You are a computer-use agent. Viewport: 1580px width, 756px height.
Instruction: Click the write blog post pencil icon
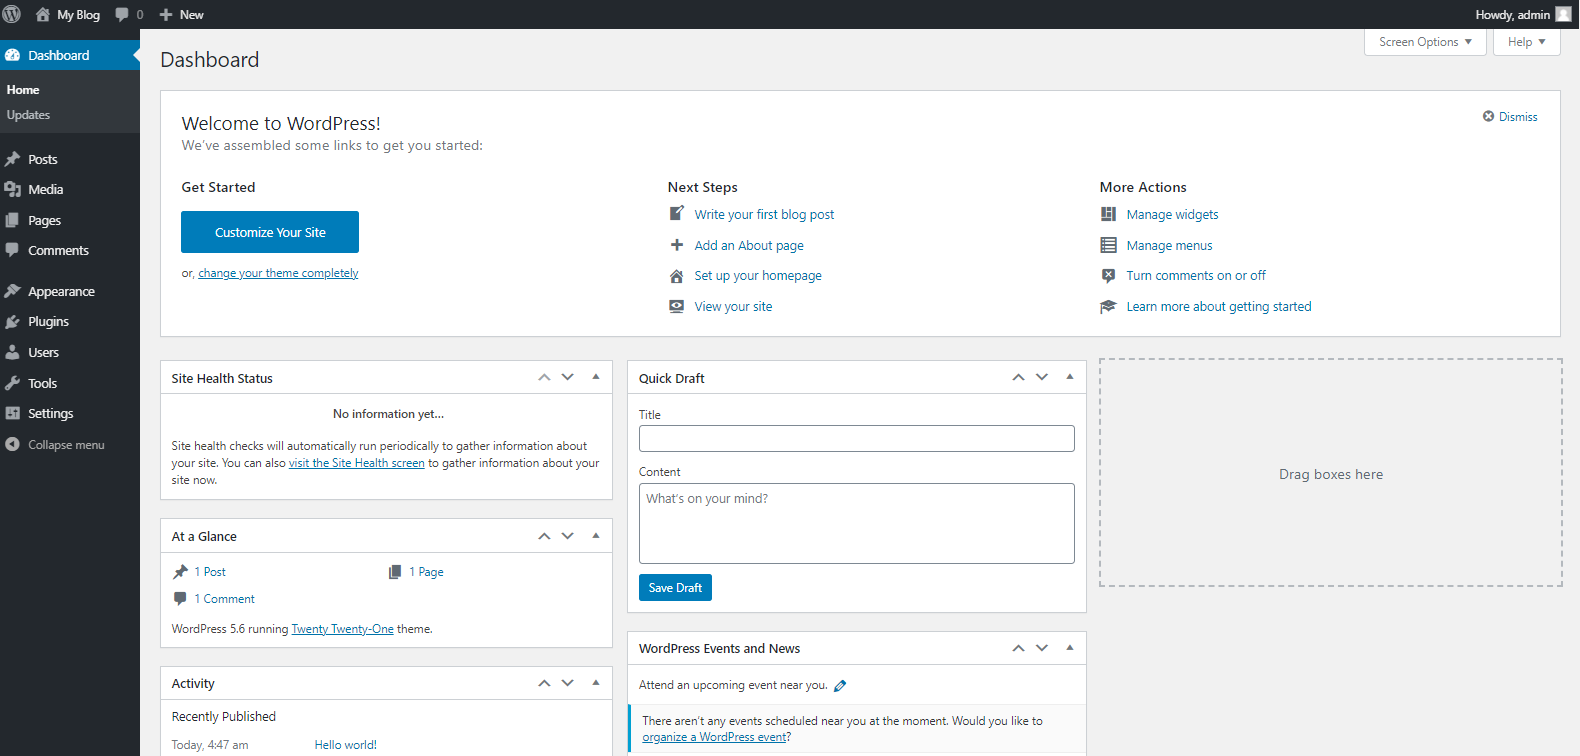677,213
